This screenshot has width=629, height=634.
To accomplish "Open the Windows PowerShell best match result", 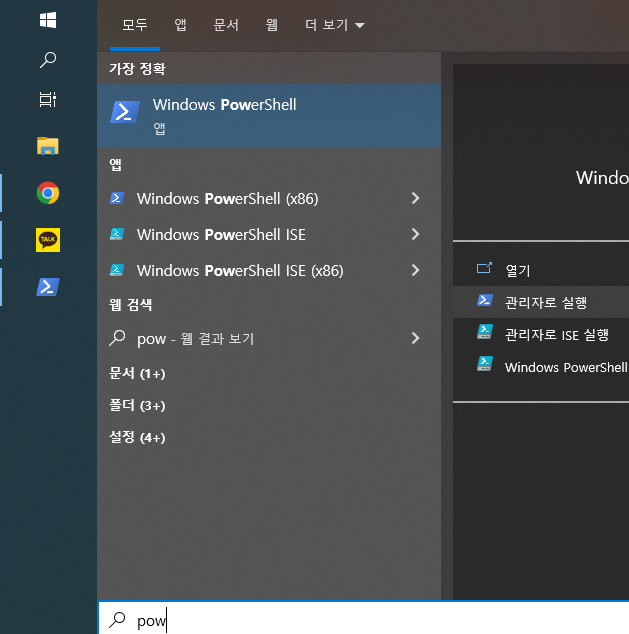I will pyautogui.click(x=269, y=116).
